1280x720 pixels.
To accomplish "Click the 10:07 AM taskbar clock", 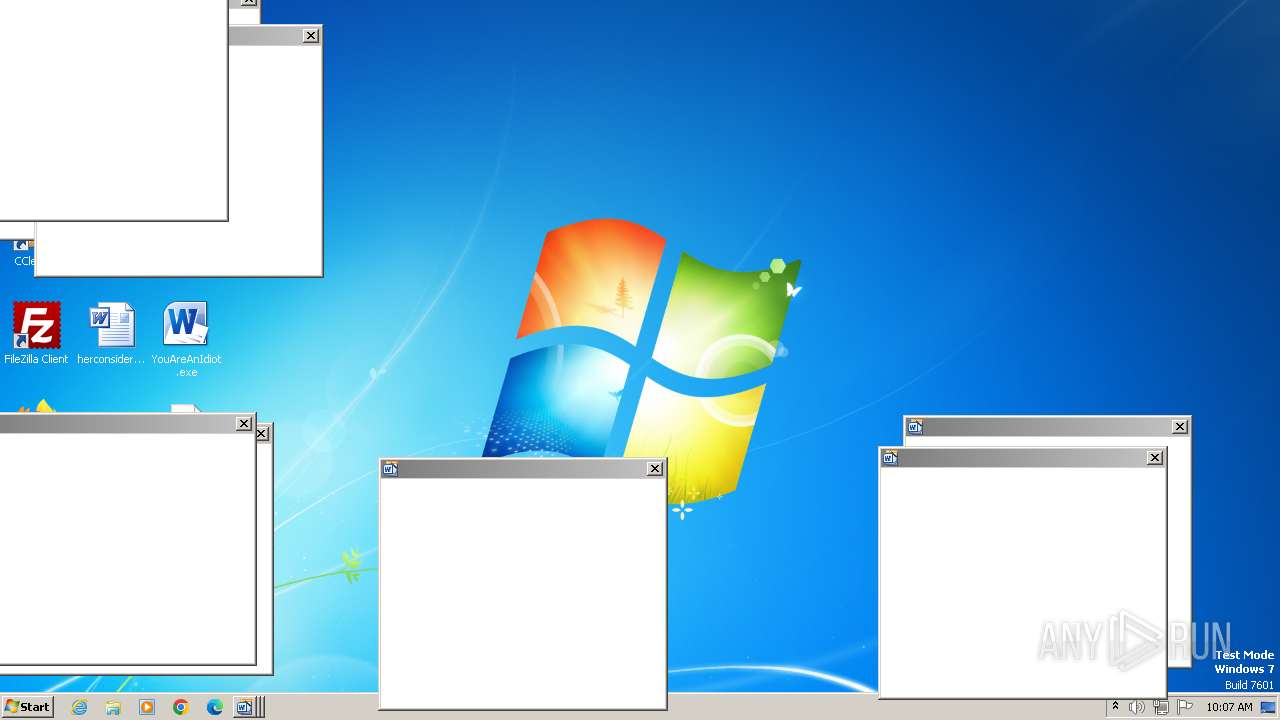I will pos(1229,707).
